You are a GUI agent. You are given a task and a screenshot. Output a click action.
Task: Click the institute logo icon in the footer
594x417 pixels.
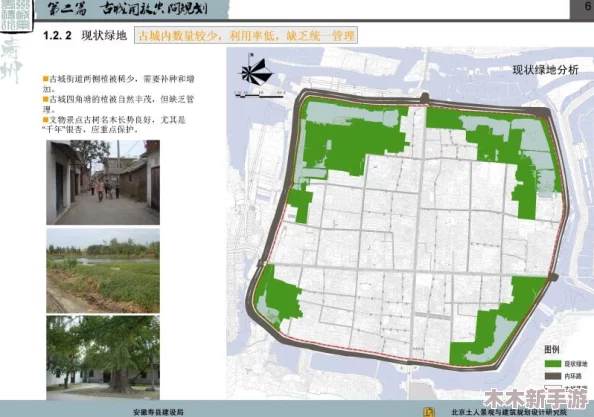[428, 412]
